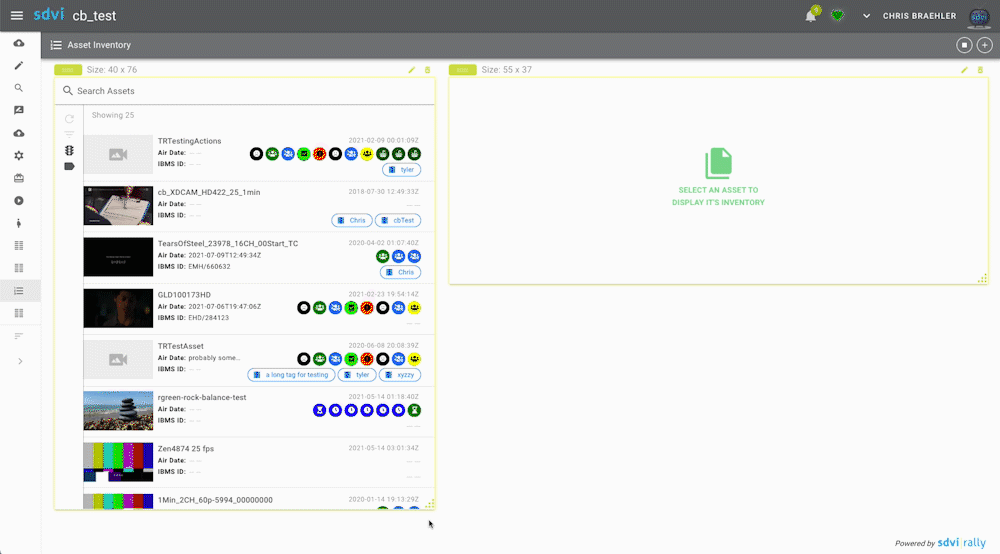
Task: Open the Chris Braehler user menu
Action: (919, 16)
